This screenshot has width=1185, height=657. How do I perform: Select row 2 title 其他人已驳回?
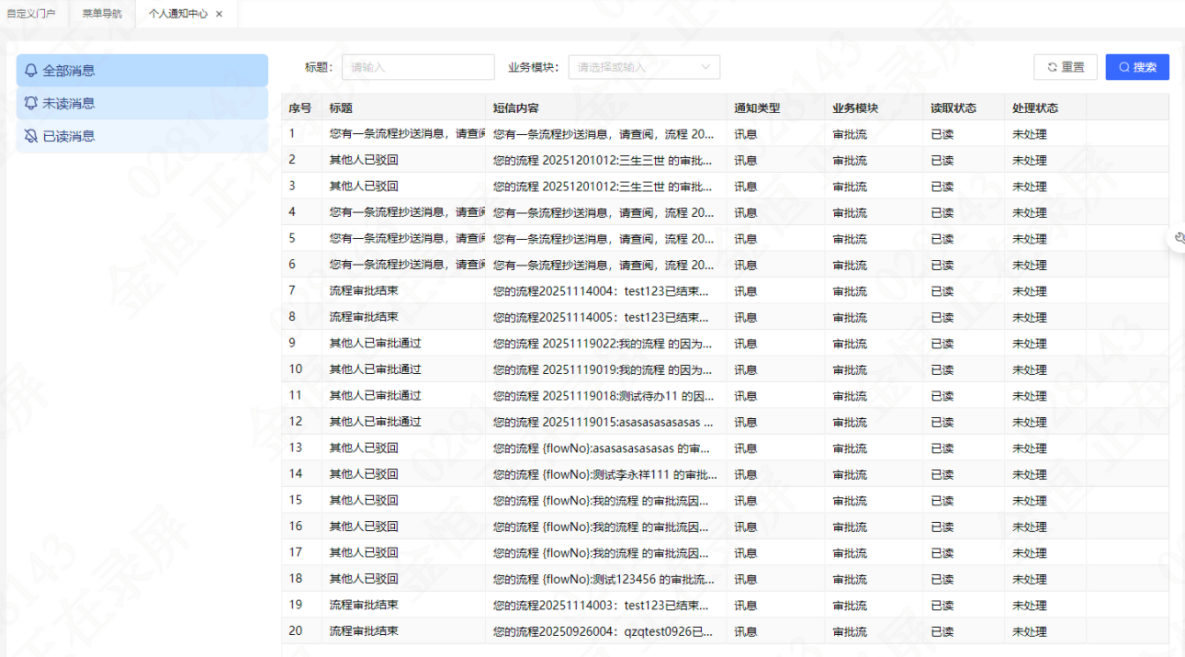[364, 160]
